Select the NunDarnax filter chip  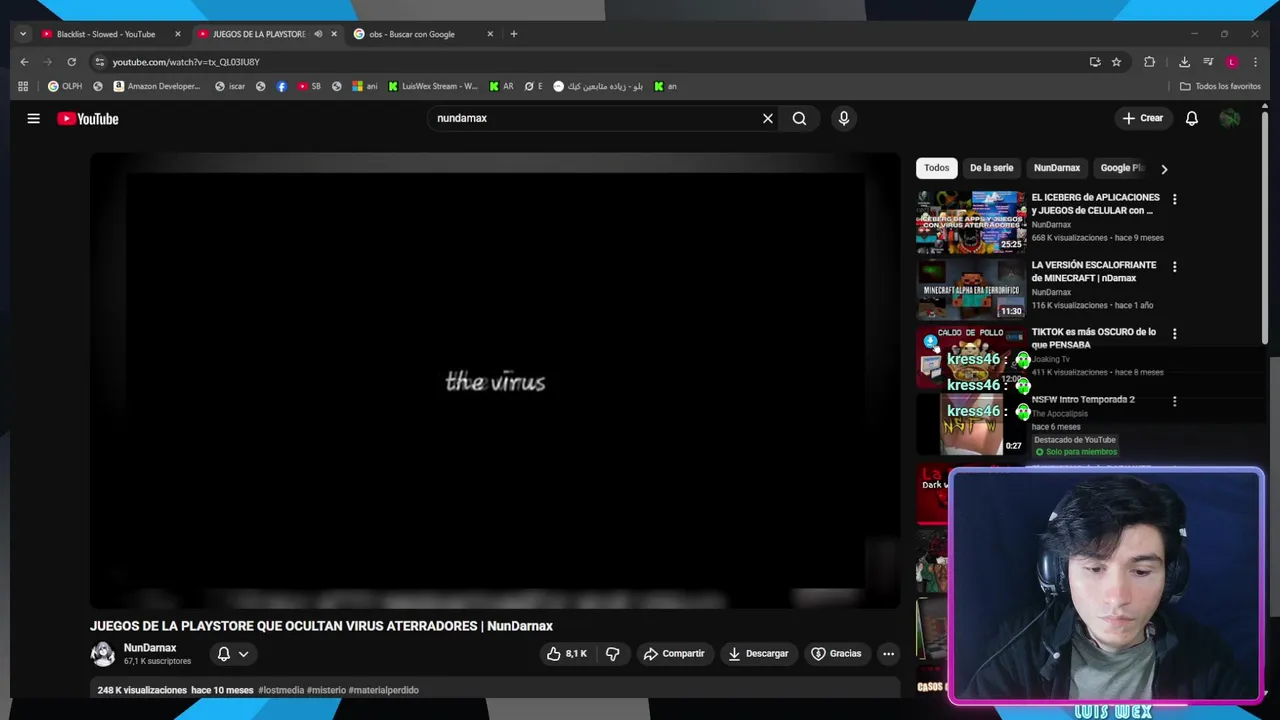pyautogui.click(x=1056, y=168)
